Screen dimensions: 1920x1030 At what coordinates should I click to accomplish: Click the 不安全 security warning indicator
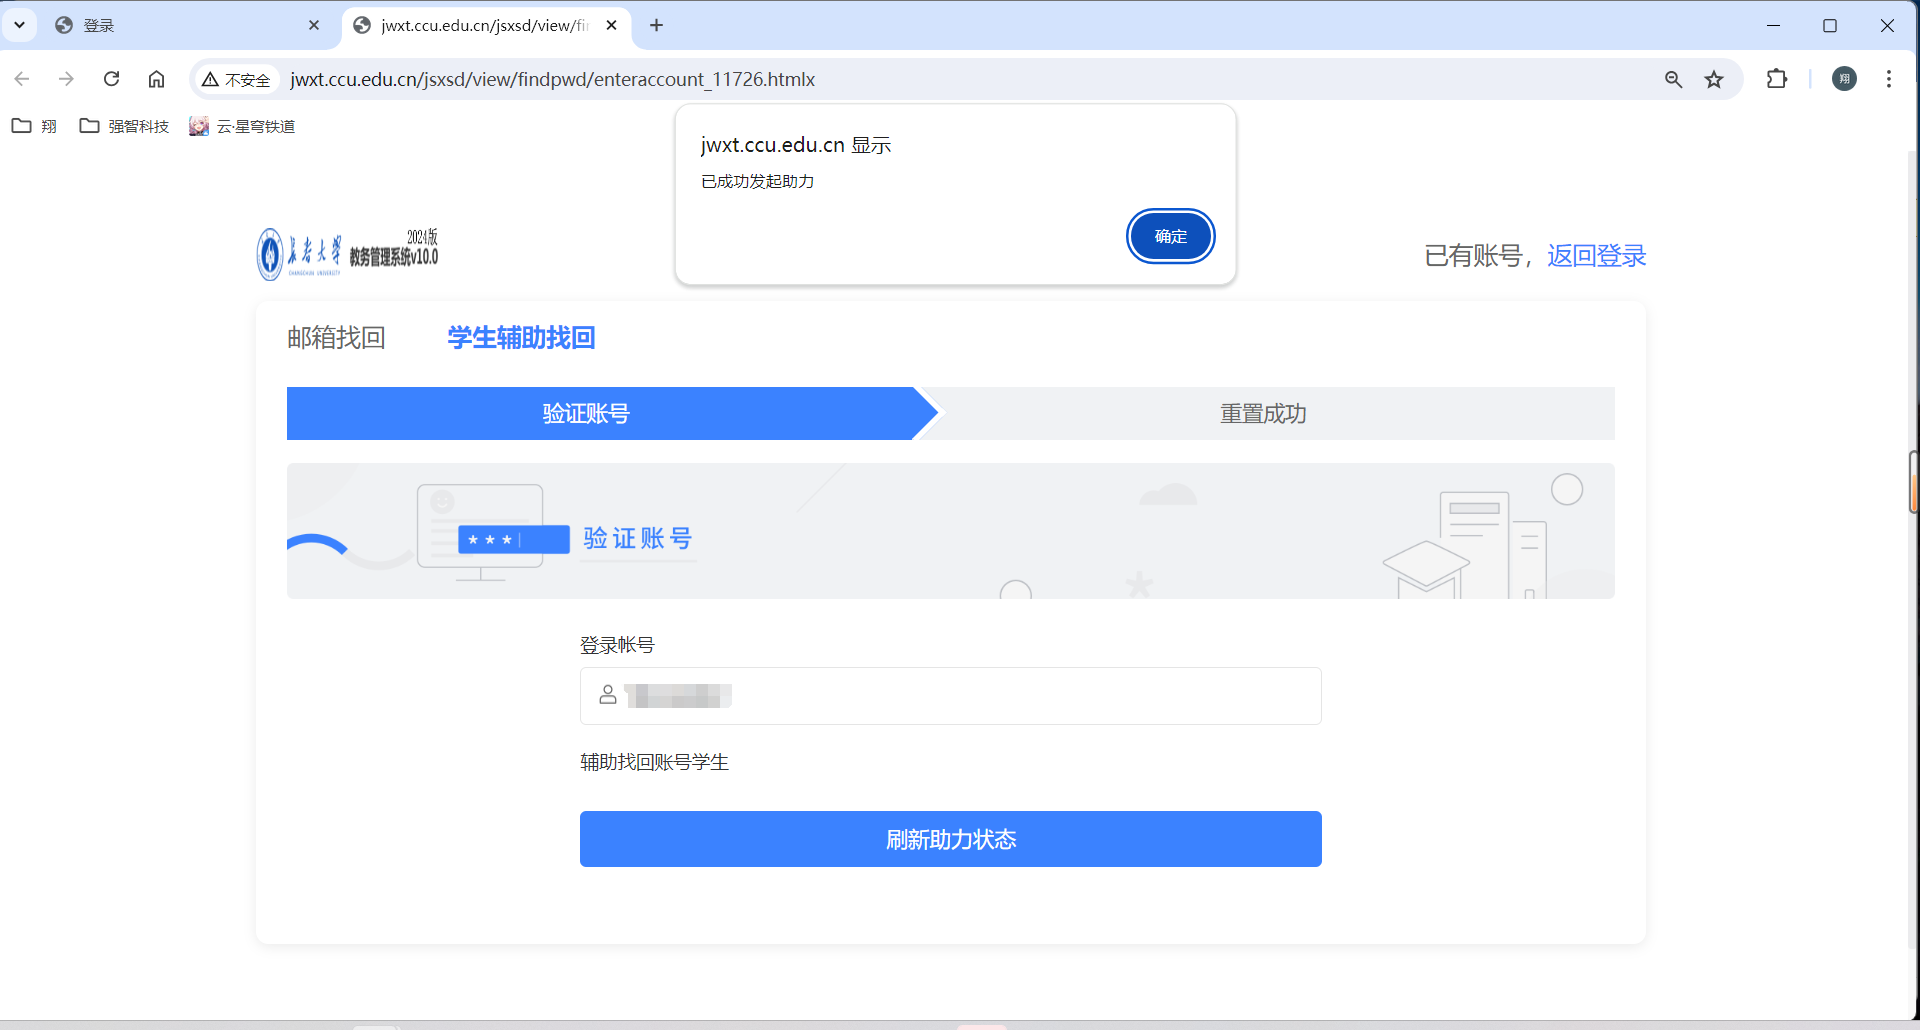236,79
